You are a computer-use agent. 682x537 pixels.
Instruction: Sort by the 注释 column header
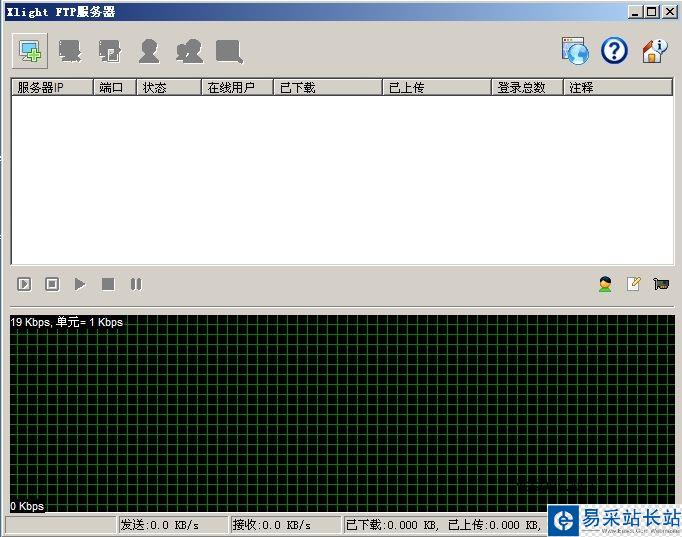[x=618, y=87]
